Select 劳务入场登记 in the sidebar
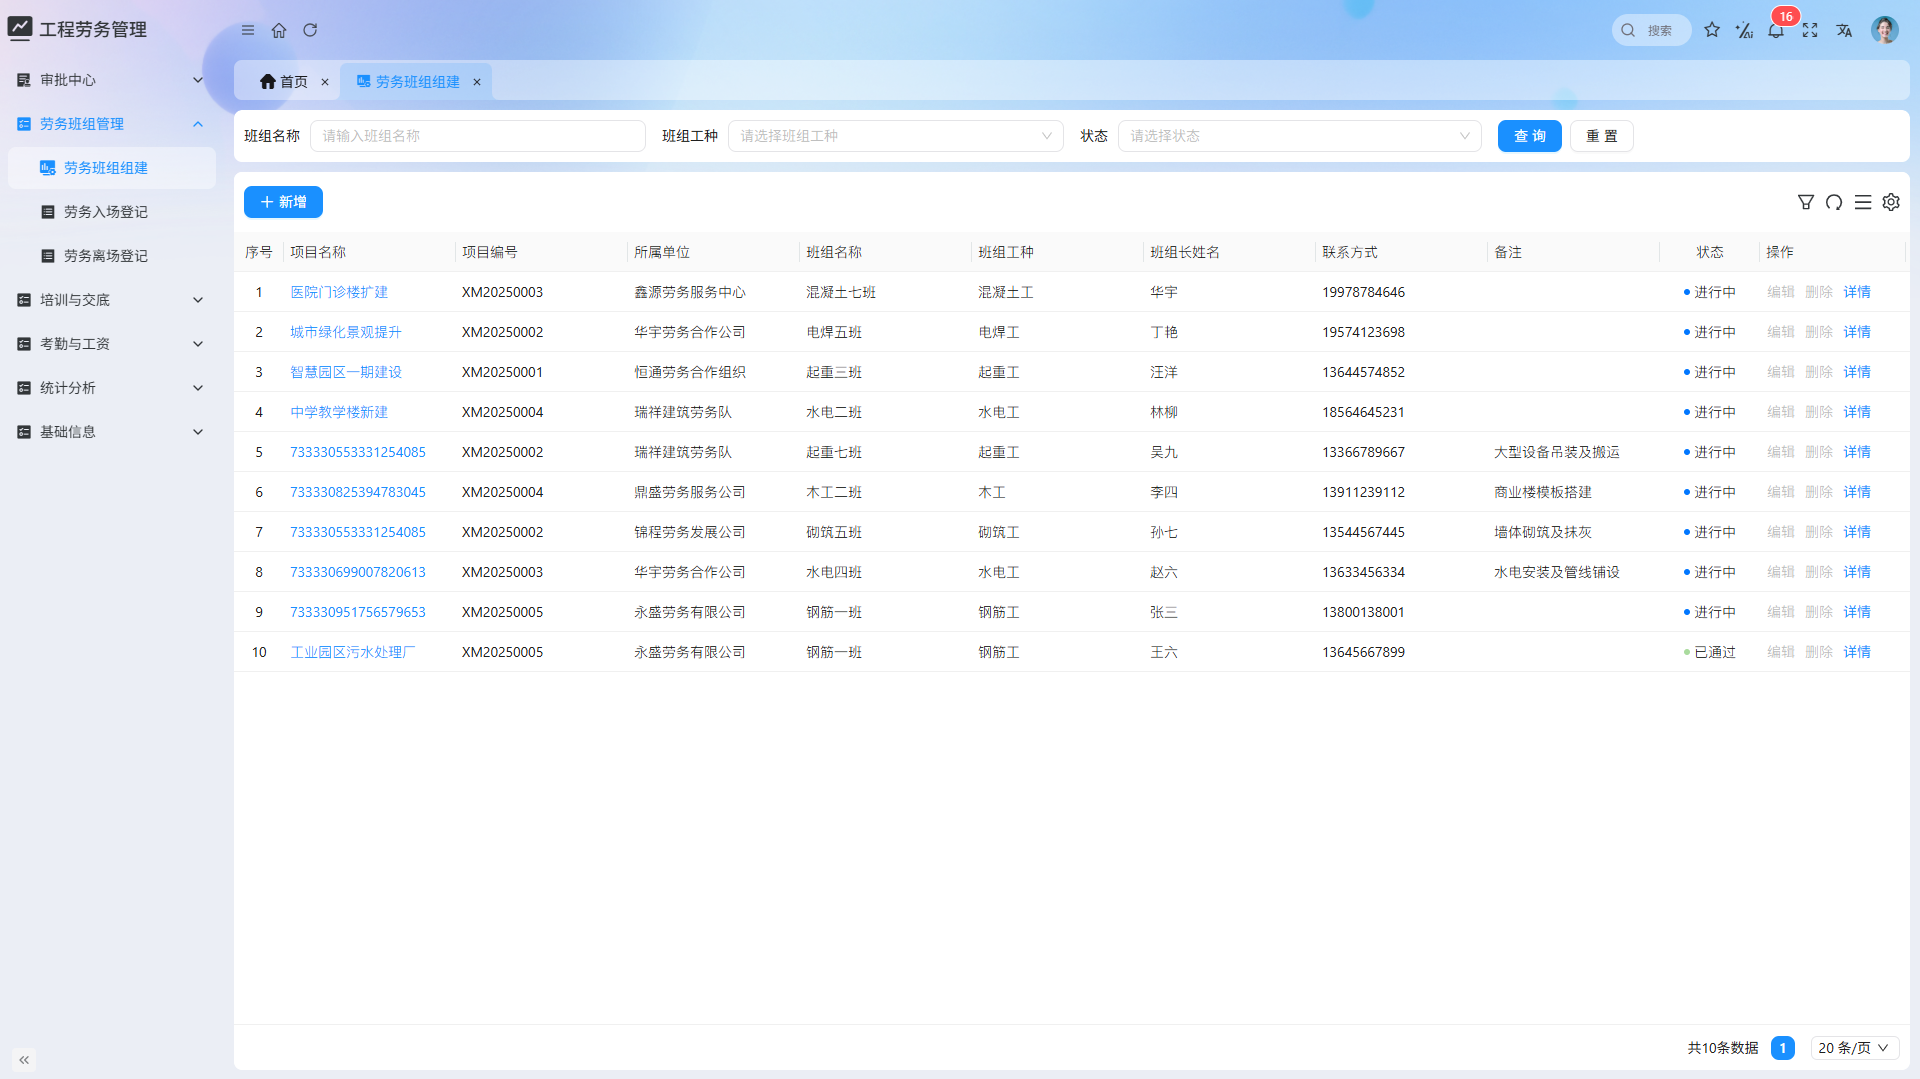 point(106,212)
